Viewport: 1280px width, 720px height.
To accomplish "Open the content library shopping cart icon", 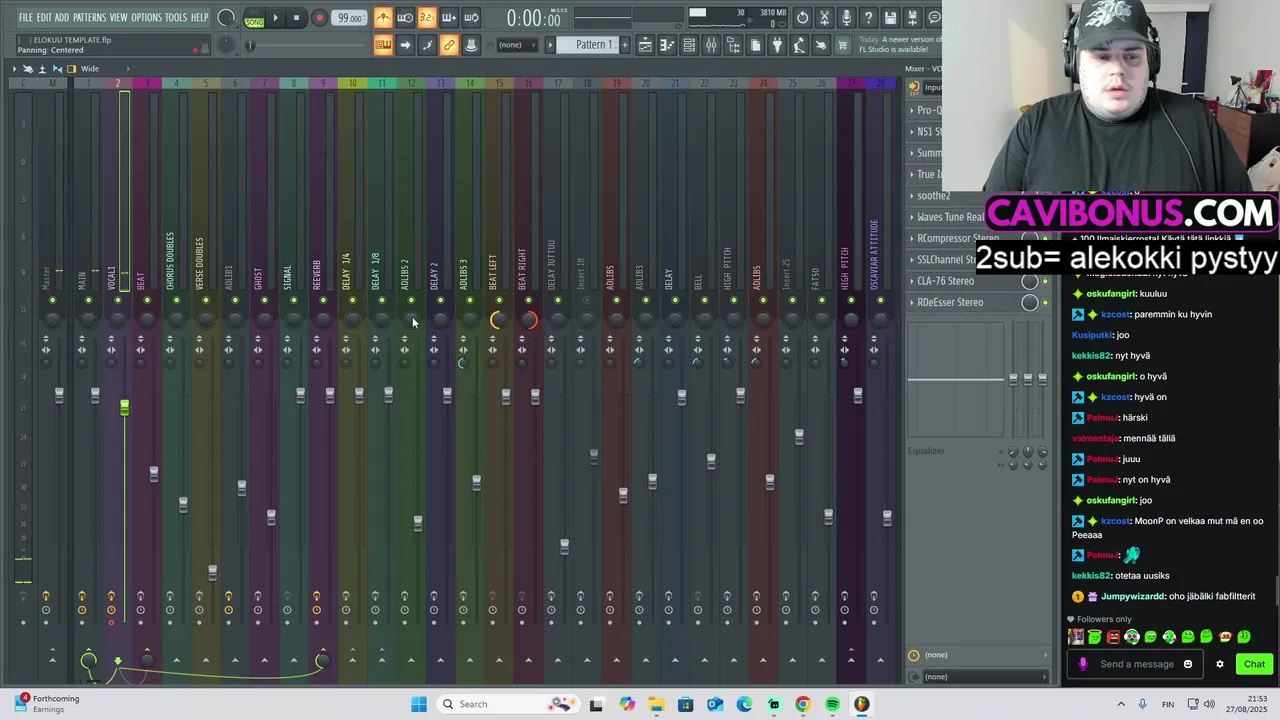I will pyautogui.click(x=842, y=45).
